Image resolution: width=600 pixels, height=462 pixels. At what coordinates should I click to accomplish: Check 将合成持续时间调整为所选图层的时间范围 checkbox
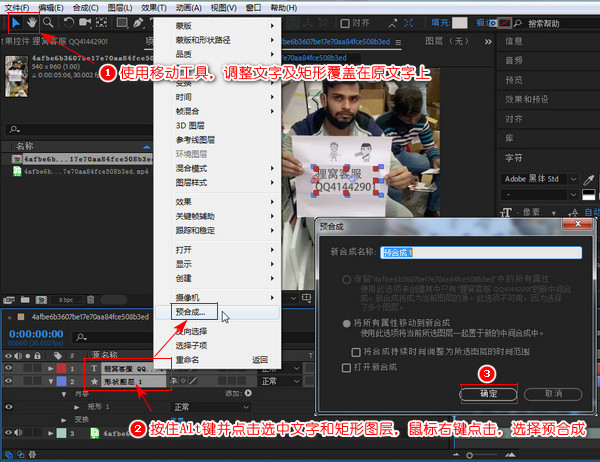356,352
